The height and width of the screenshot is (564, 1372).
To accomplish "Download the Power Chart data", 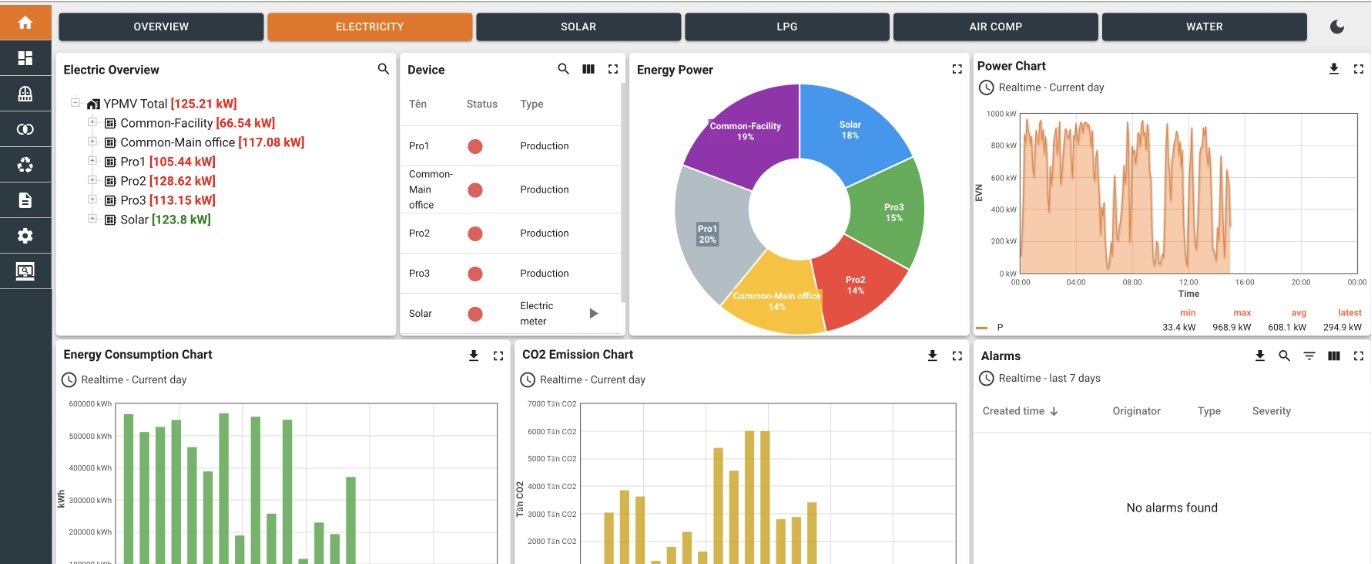I will tap(1333, 69).
